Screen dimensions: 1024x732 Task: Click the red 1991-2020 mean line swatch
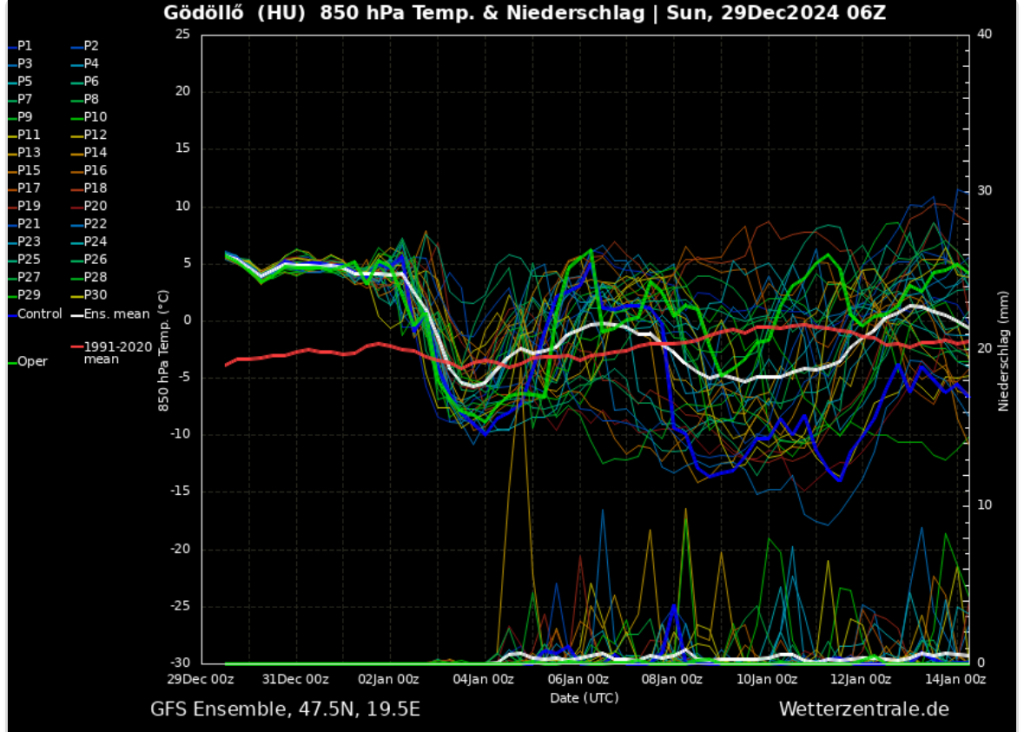[x=76, y=347]
